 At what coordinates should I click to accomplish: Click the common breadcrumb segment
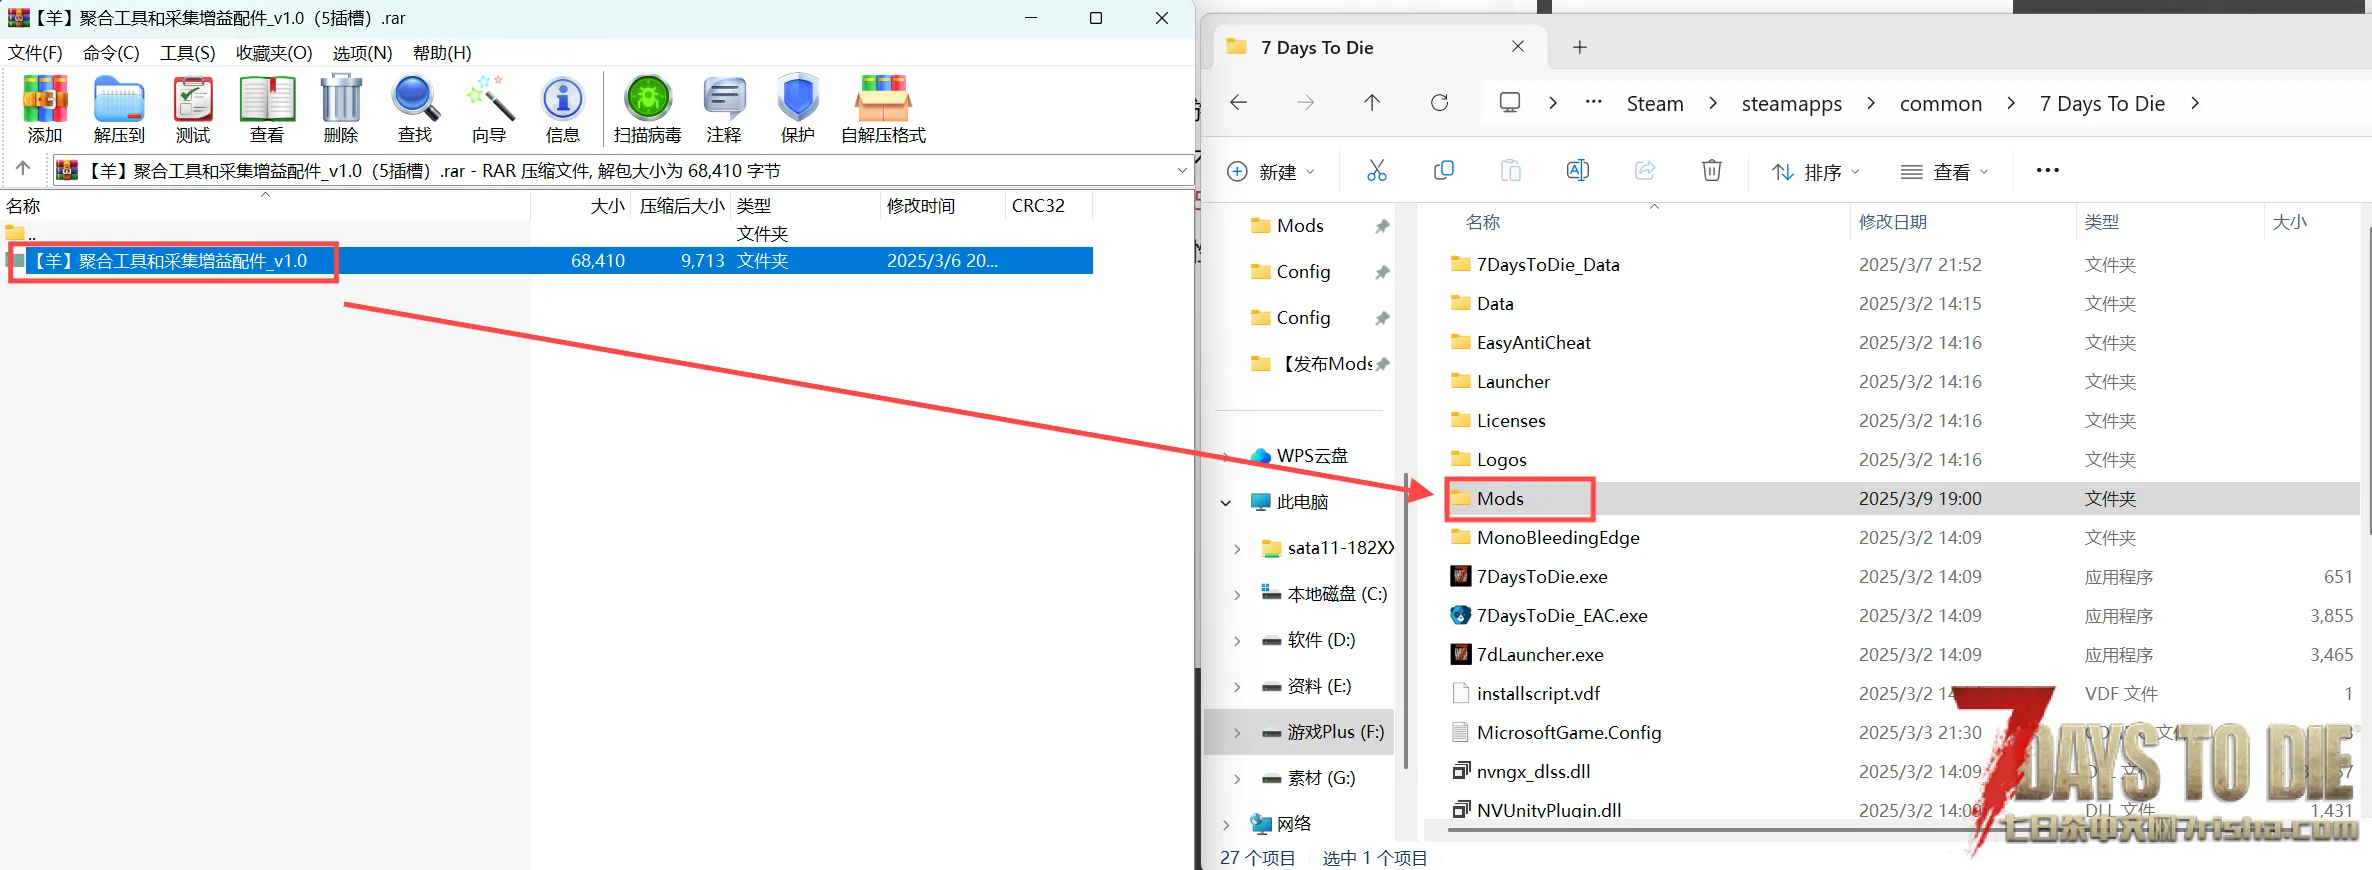point(1940,104)
